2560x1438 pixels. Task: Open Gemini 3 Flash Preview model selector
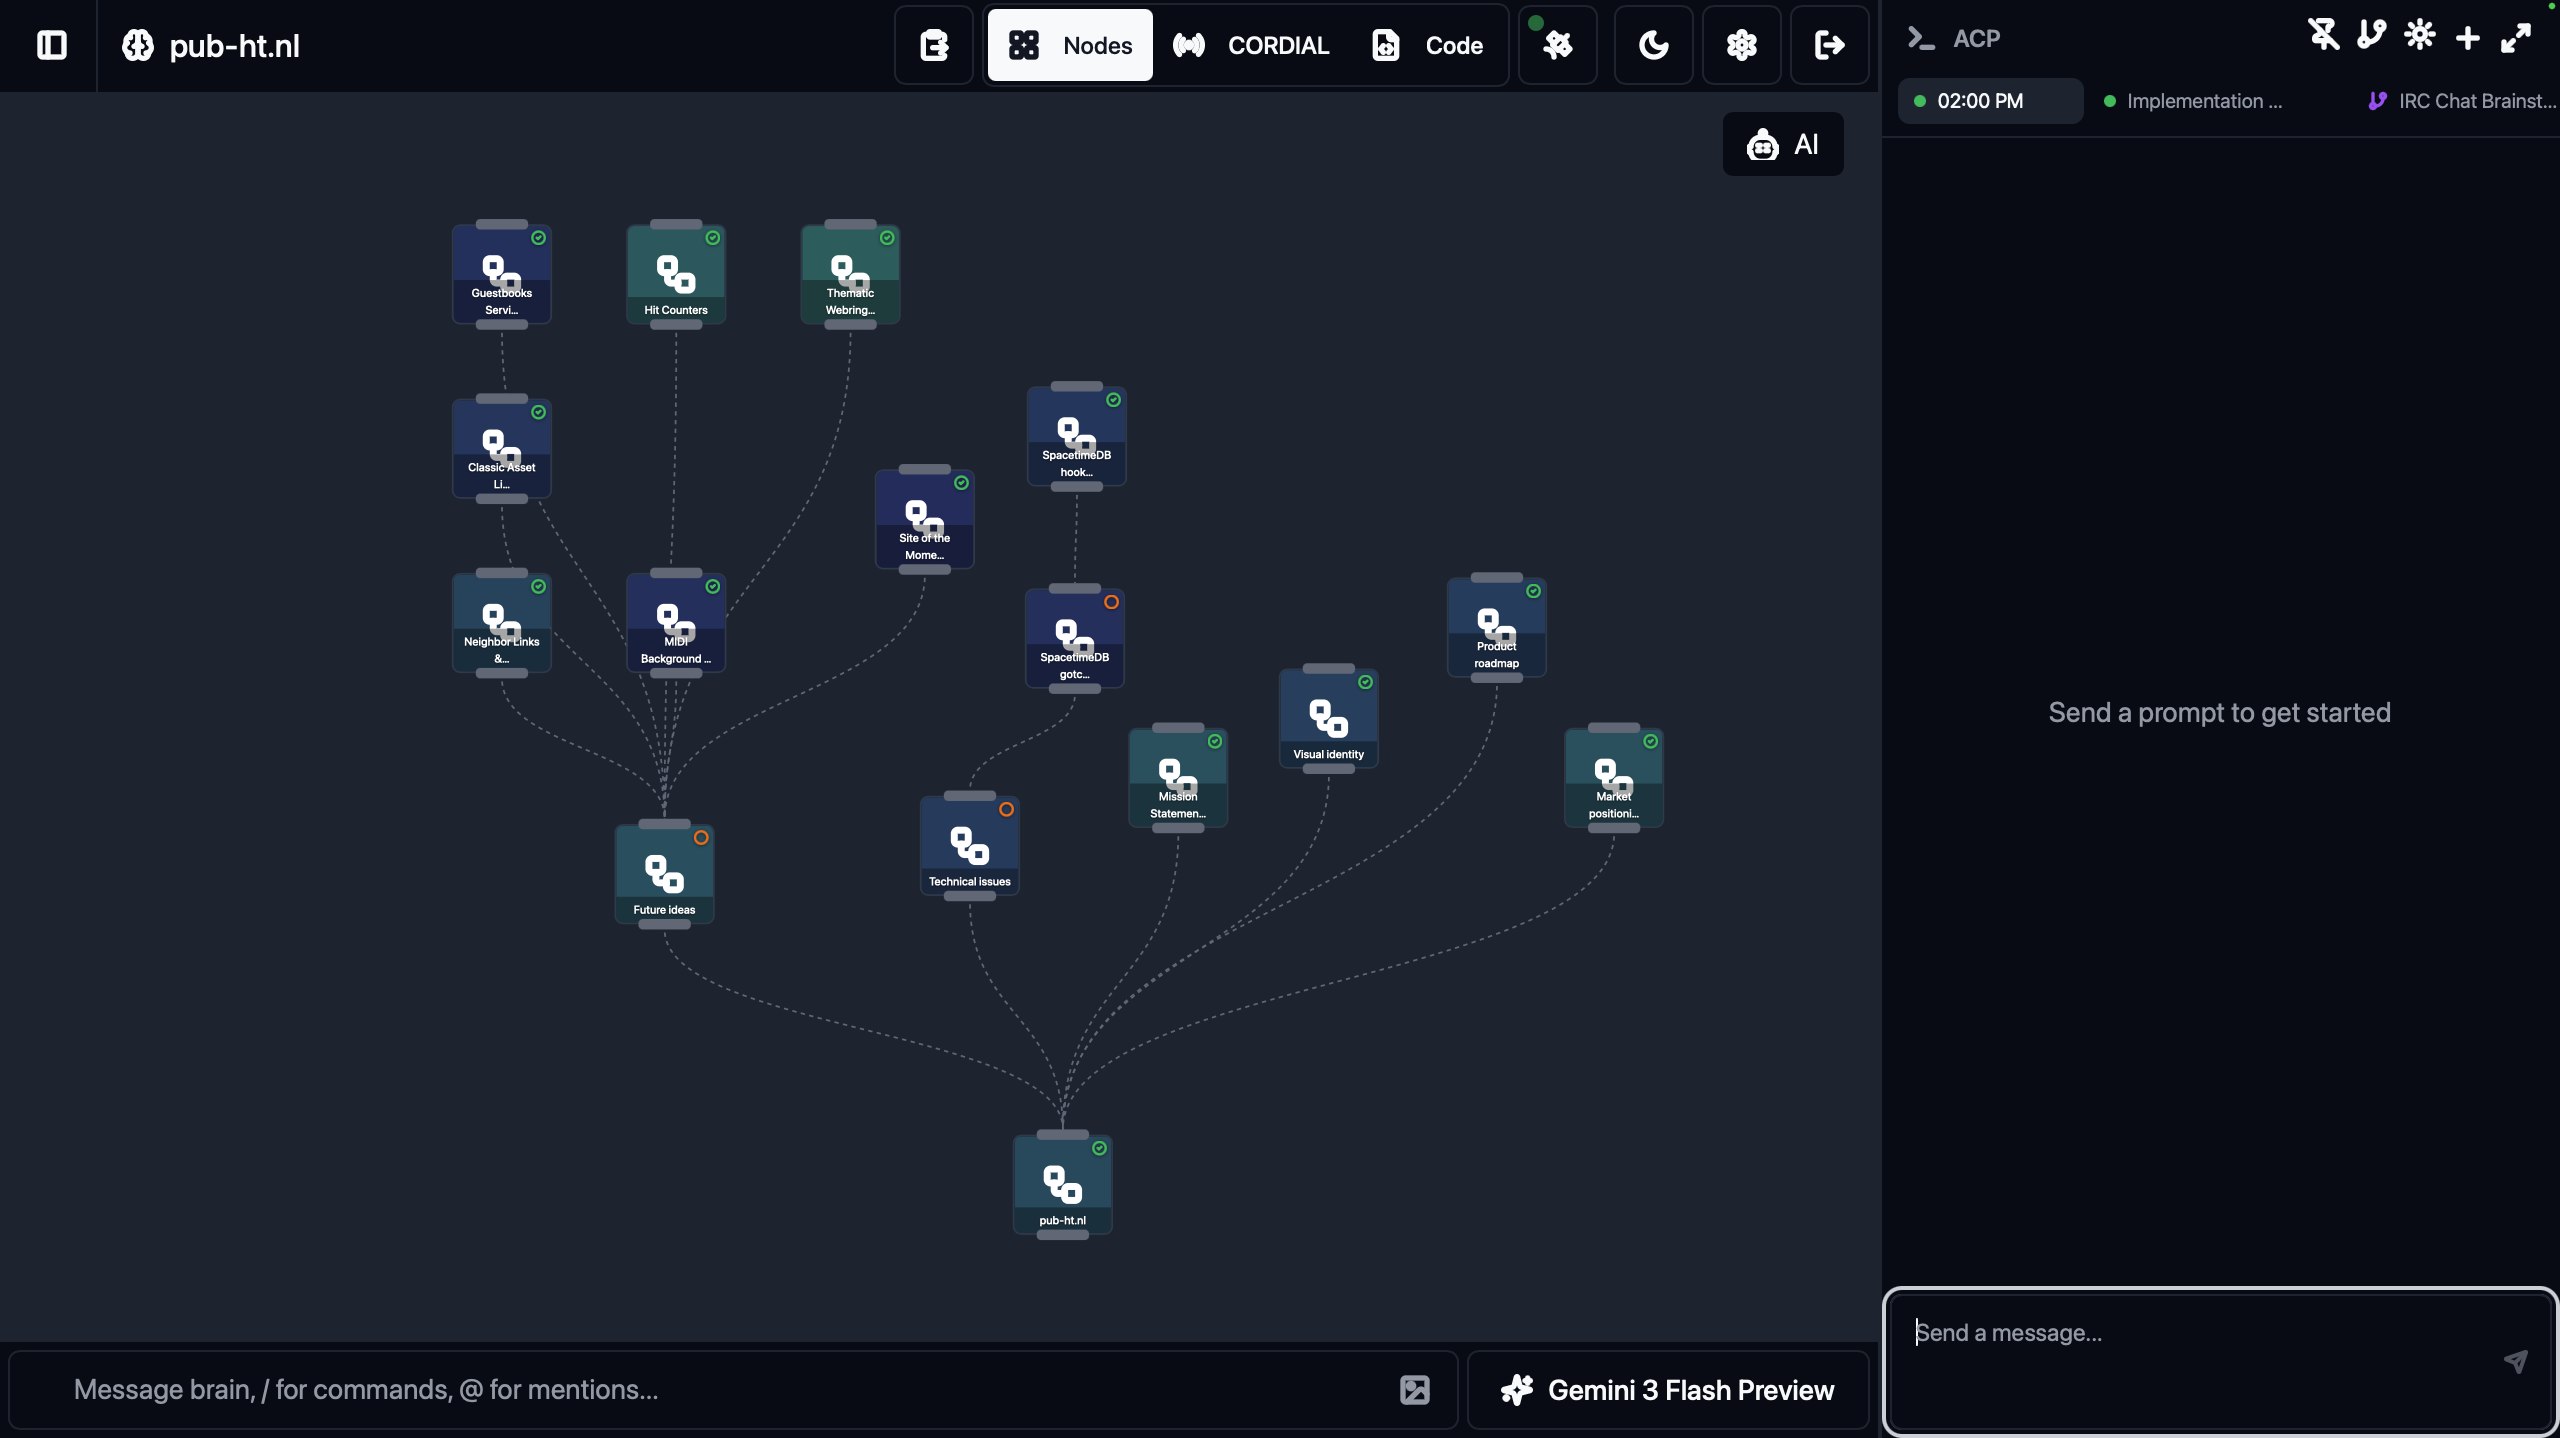coord(1668,1390)
